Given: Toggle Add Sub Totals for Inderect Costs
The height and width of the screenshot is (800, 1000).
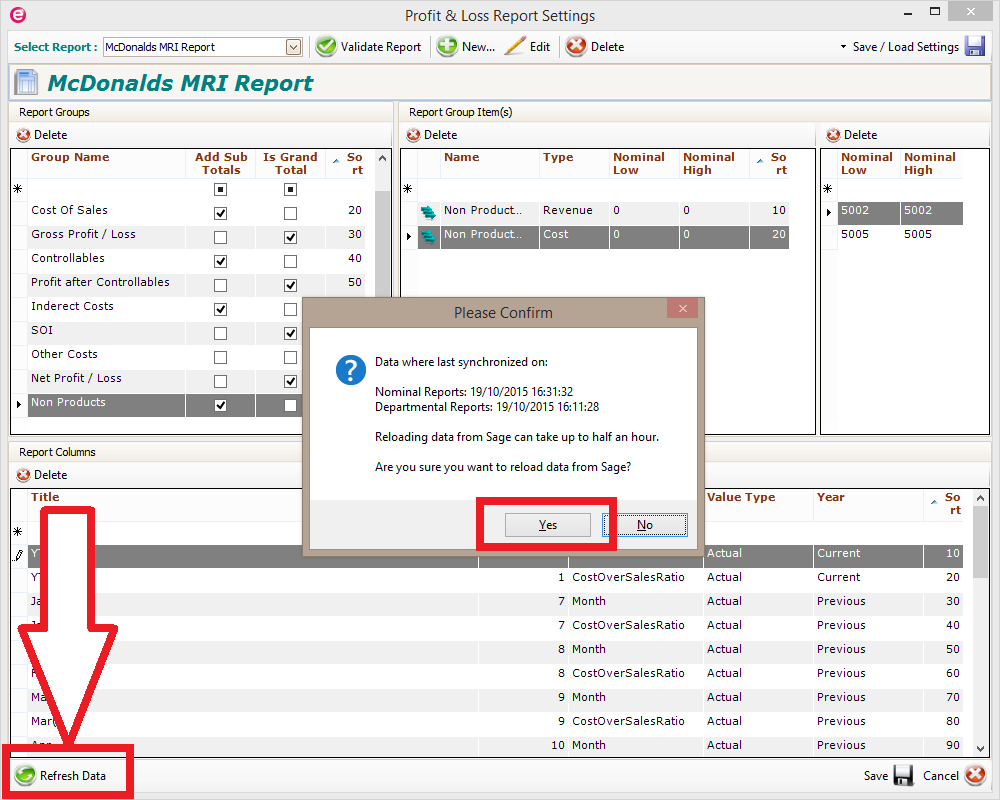Looking at the screenshot, I should point(220,309).
